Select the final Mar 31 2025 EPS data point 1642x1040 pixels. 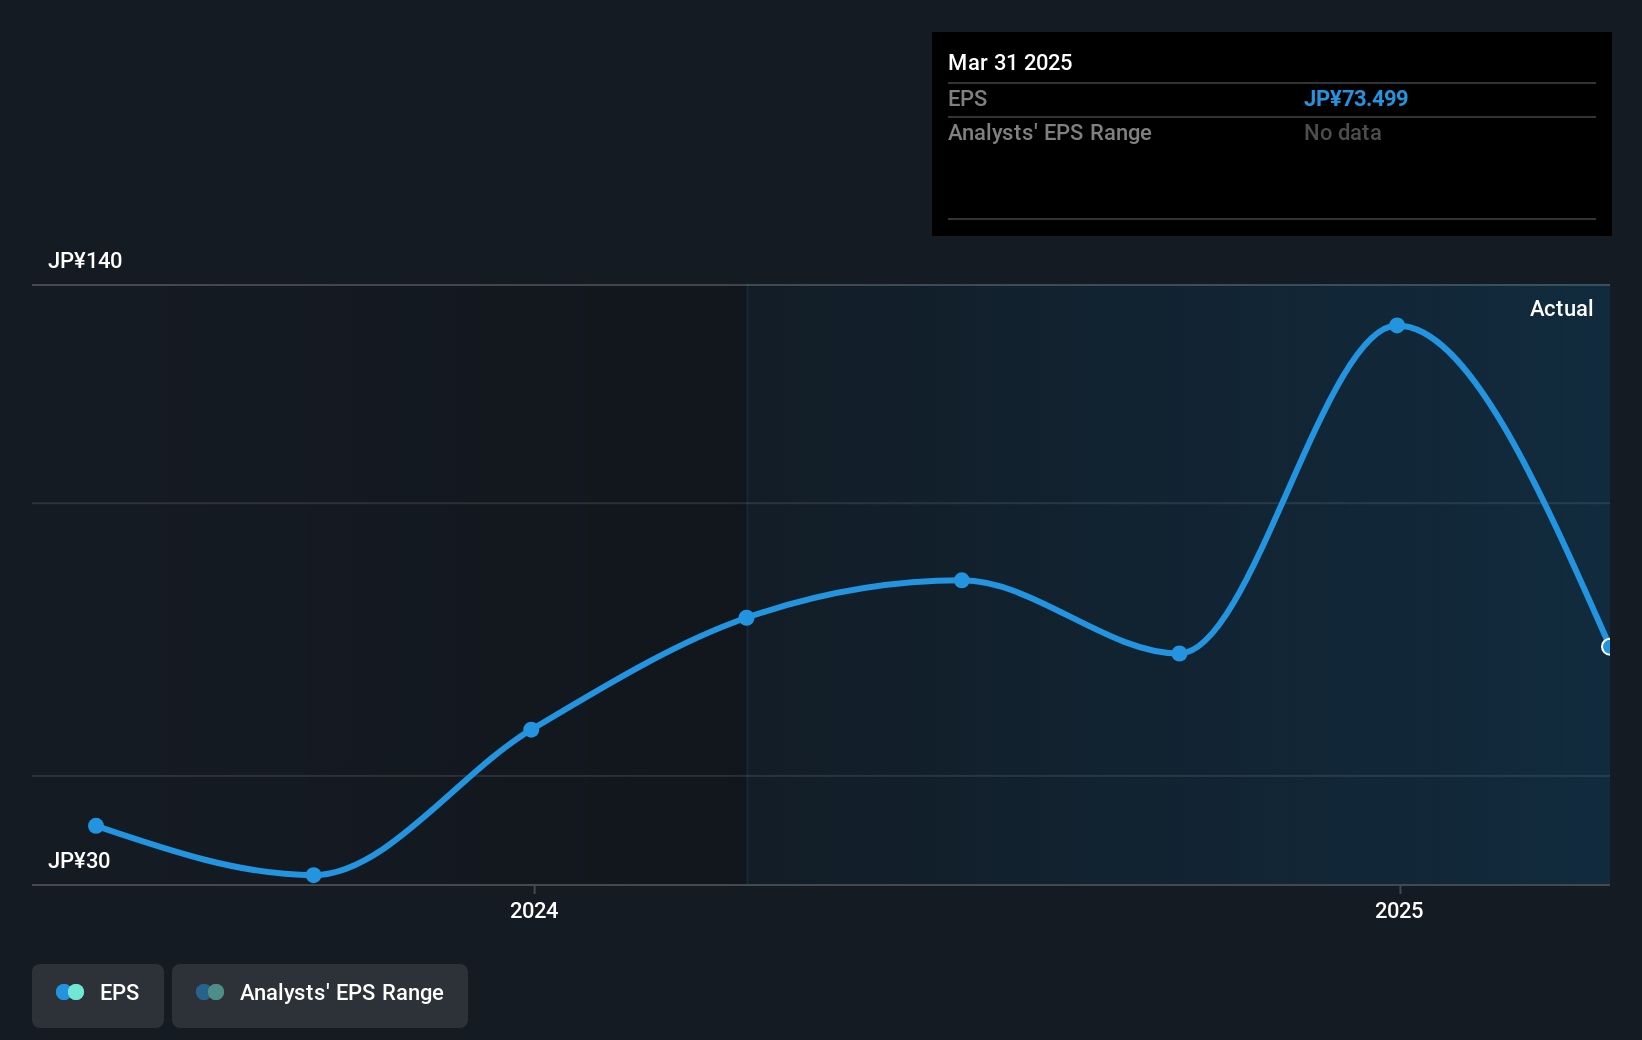(1608, 647)
